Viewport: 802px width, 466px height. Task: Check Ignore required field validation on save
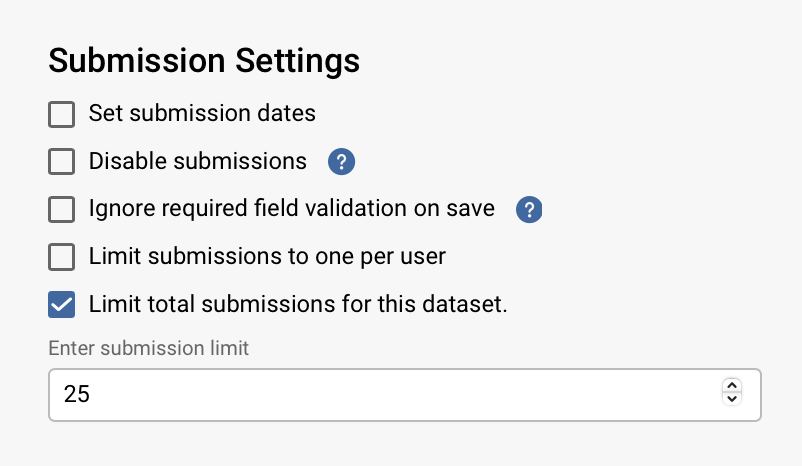click(x=62, y=209)
